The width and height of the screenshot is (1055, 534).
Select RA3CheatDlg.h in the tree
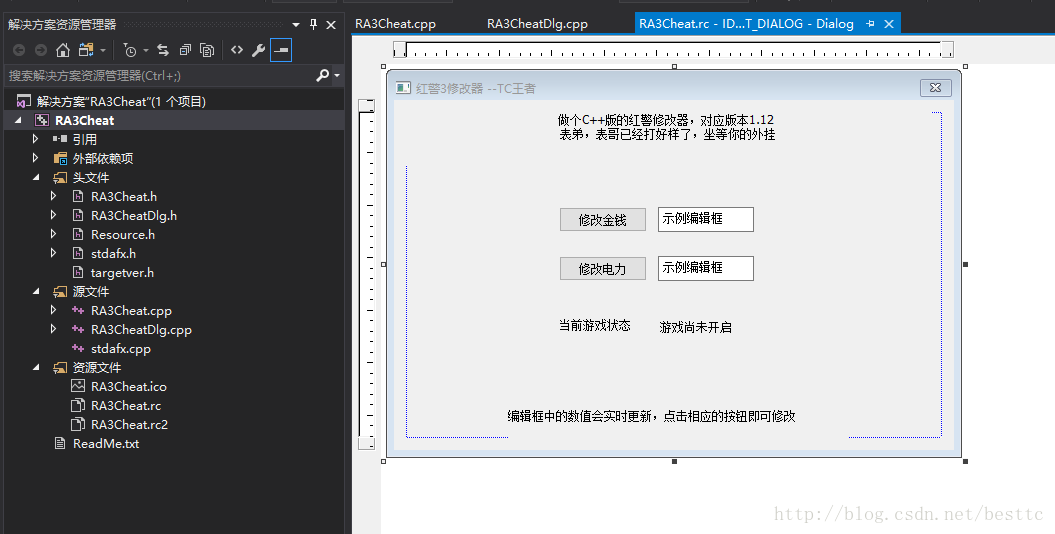[x=134, y=215]
